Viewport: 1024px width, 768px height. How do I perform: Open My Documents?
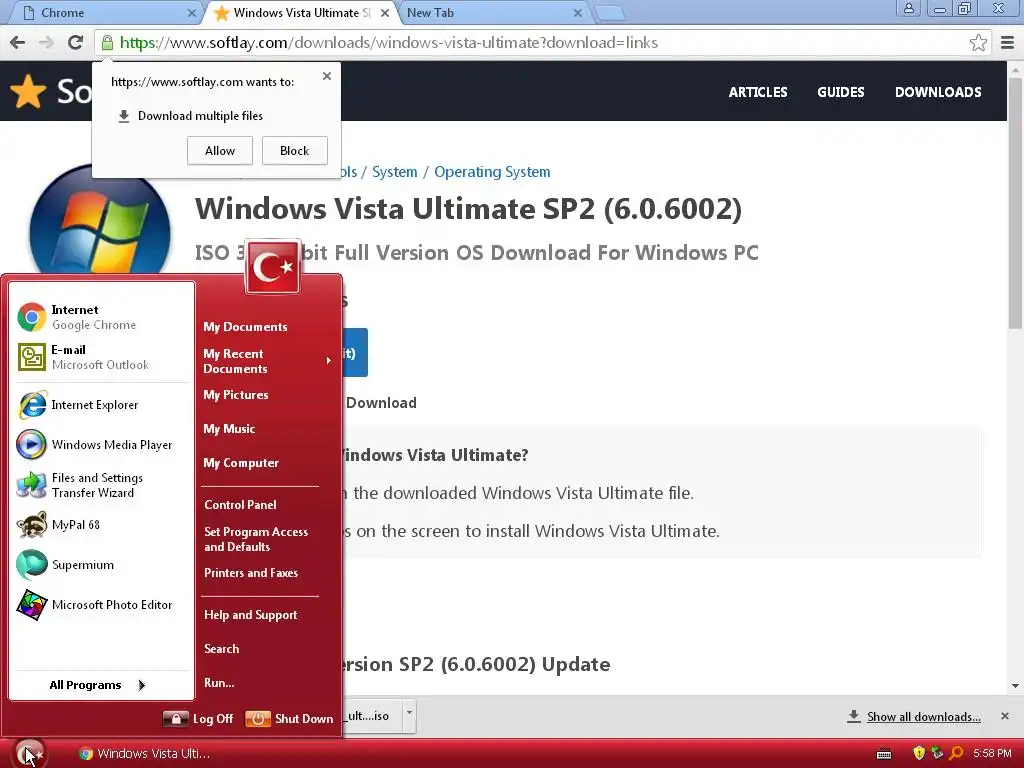(246, 327)
